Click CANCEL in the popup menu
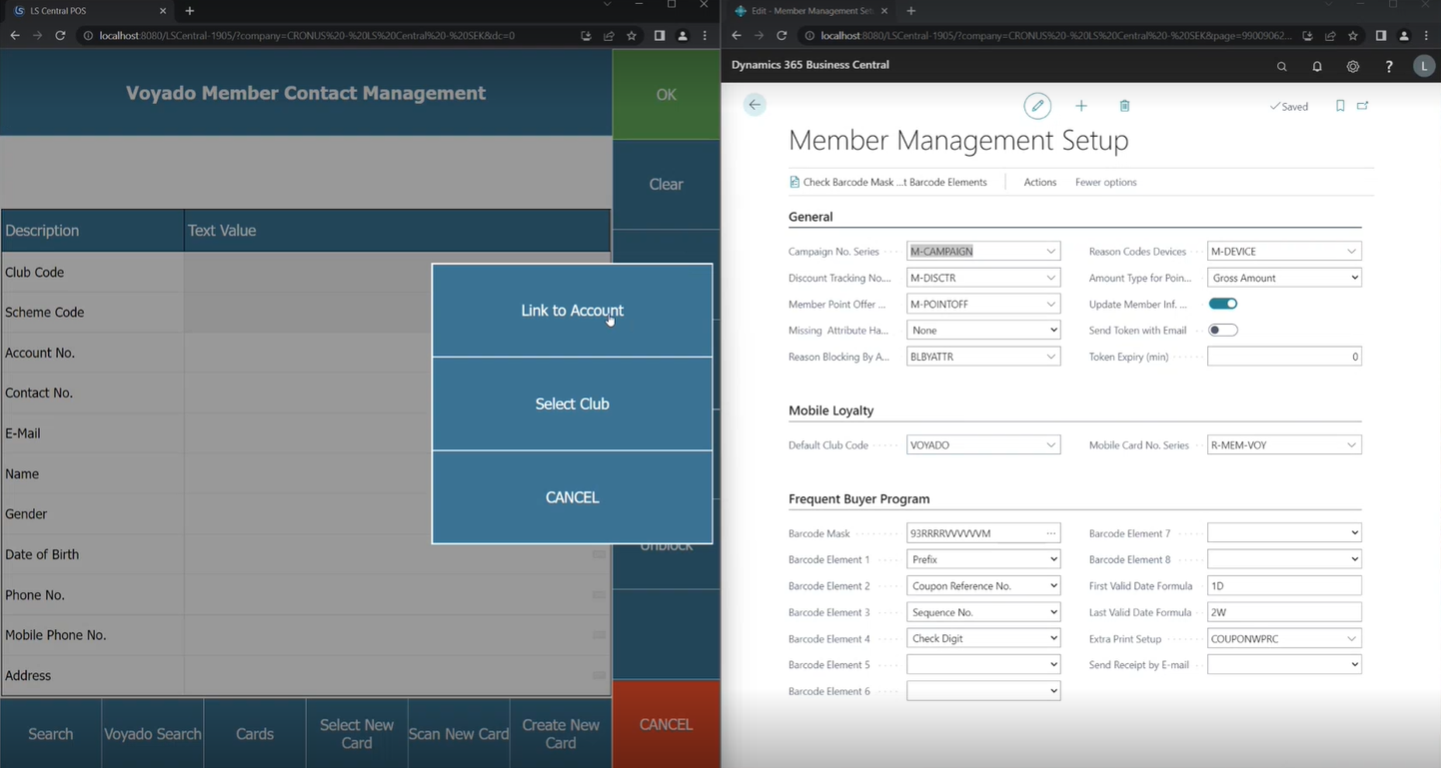The height and width of the screenshot is (768, 1441). coord(572,497)
